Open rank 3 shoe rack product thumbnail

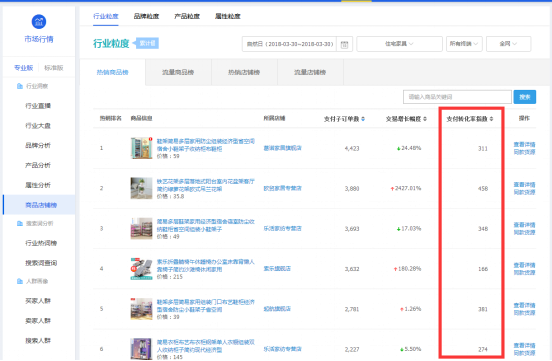coord(141,229)
